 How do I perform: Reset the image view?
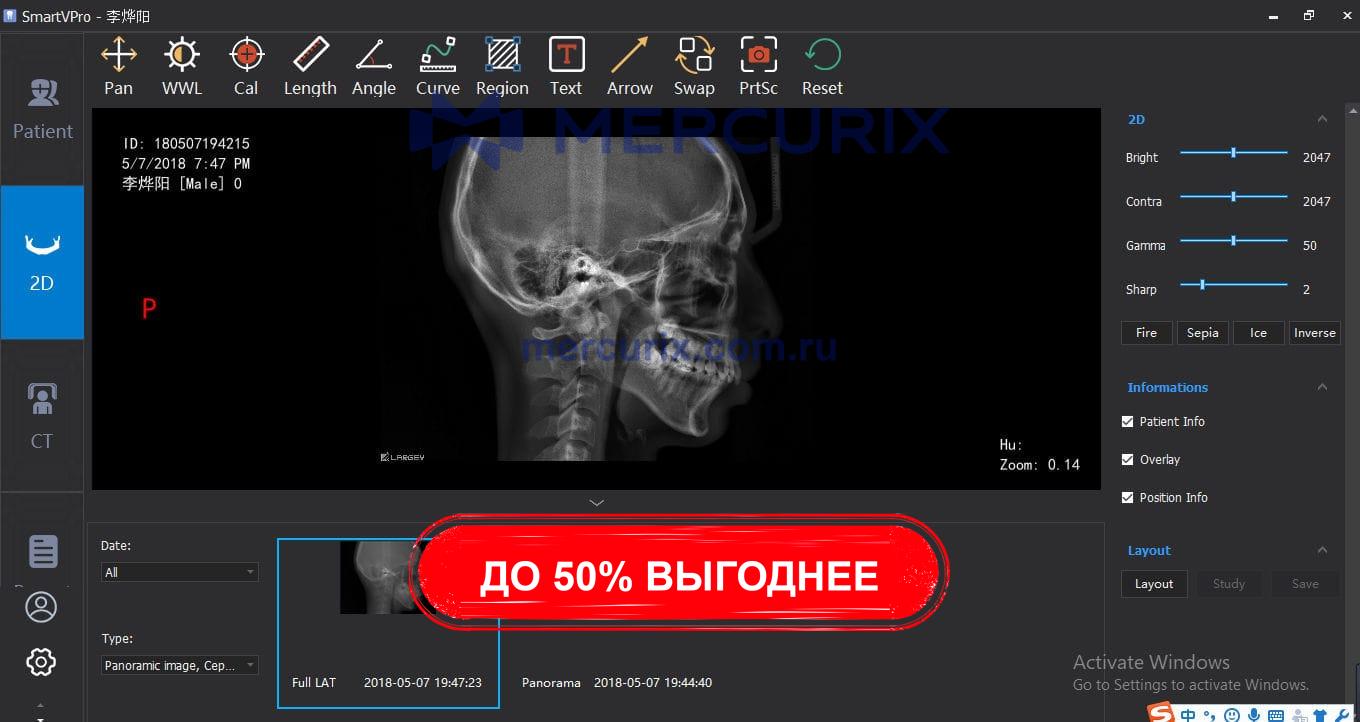click(x=822, y=67)
